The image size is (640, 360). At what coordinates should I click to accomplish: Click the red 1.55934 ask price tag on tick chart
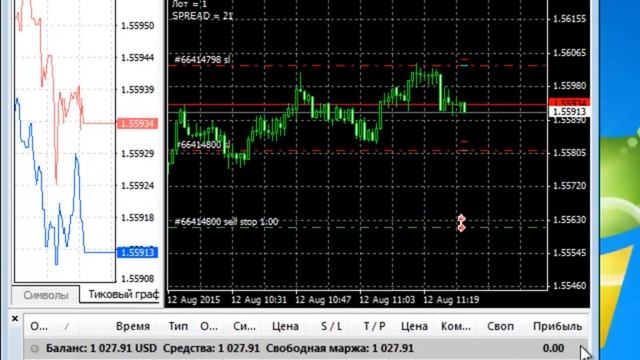point(138,123)
